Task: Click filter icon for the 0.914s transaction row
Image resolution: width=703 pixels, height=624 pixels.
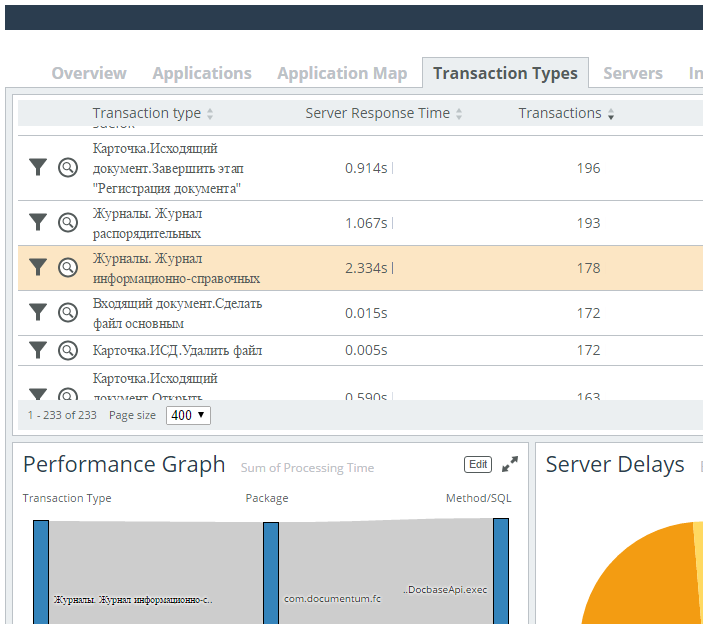Action: click(38, 168)
